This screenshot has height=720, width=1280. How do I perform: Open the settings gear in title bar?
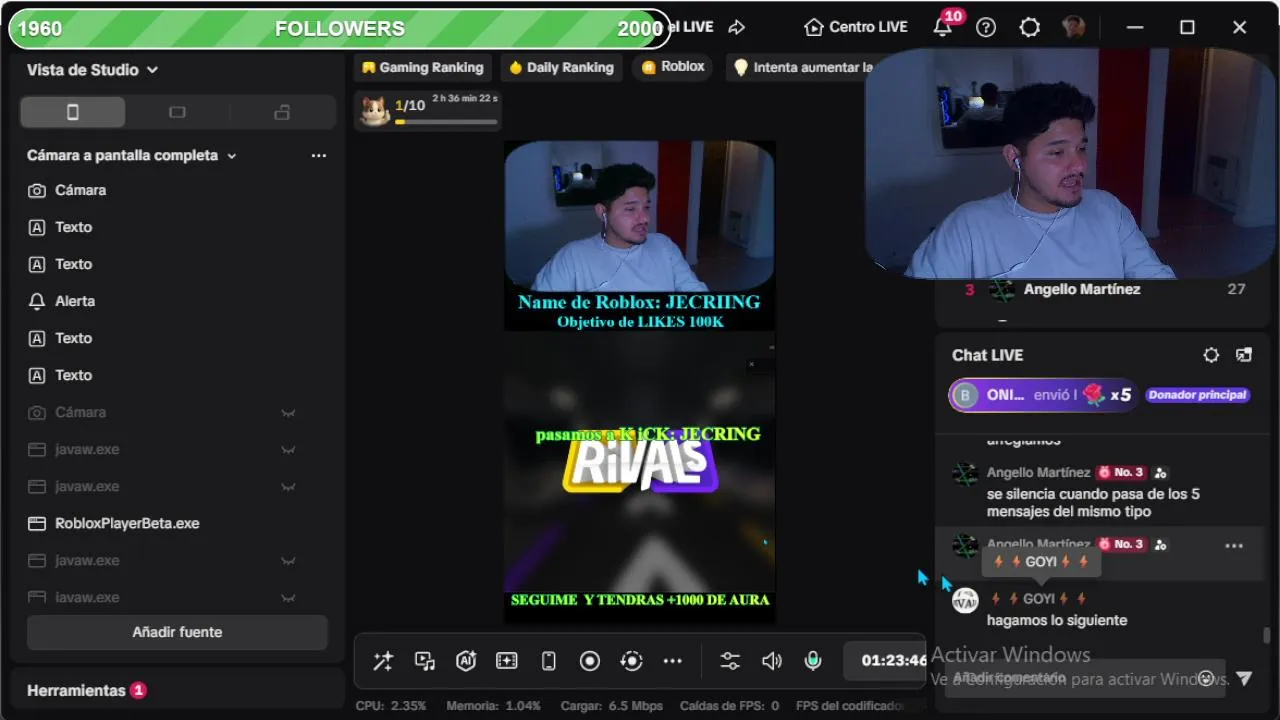1030,27
